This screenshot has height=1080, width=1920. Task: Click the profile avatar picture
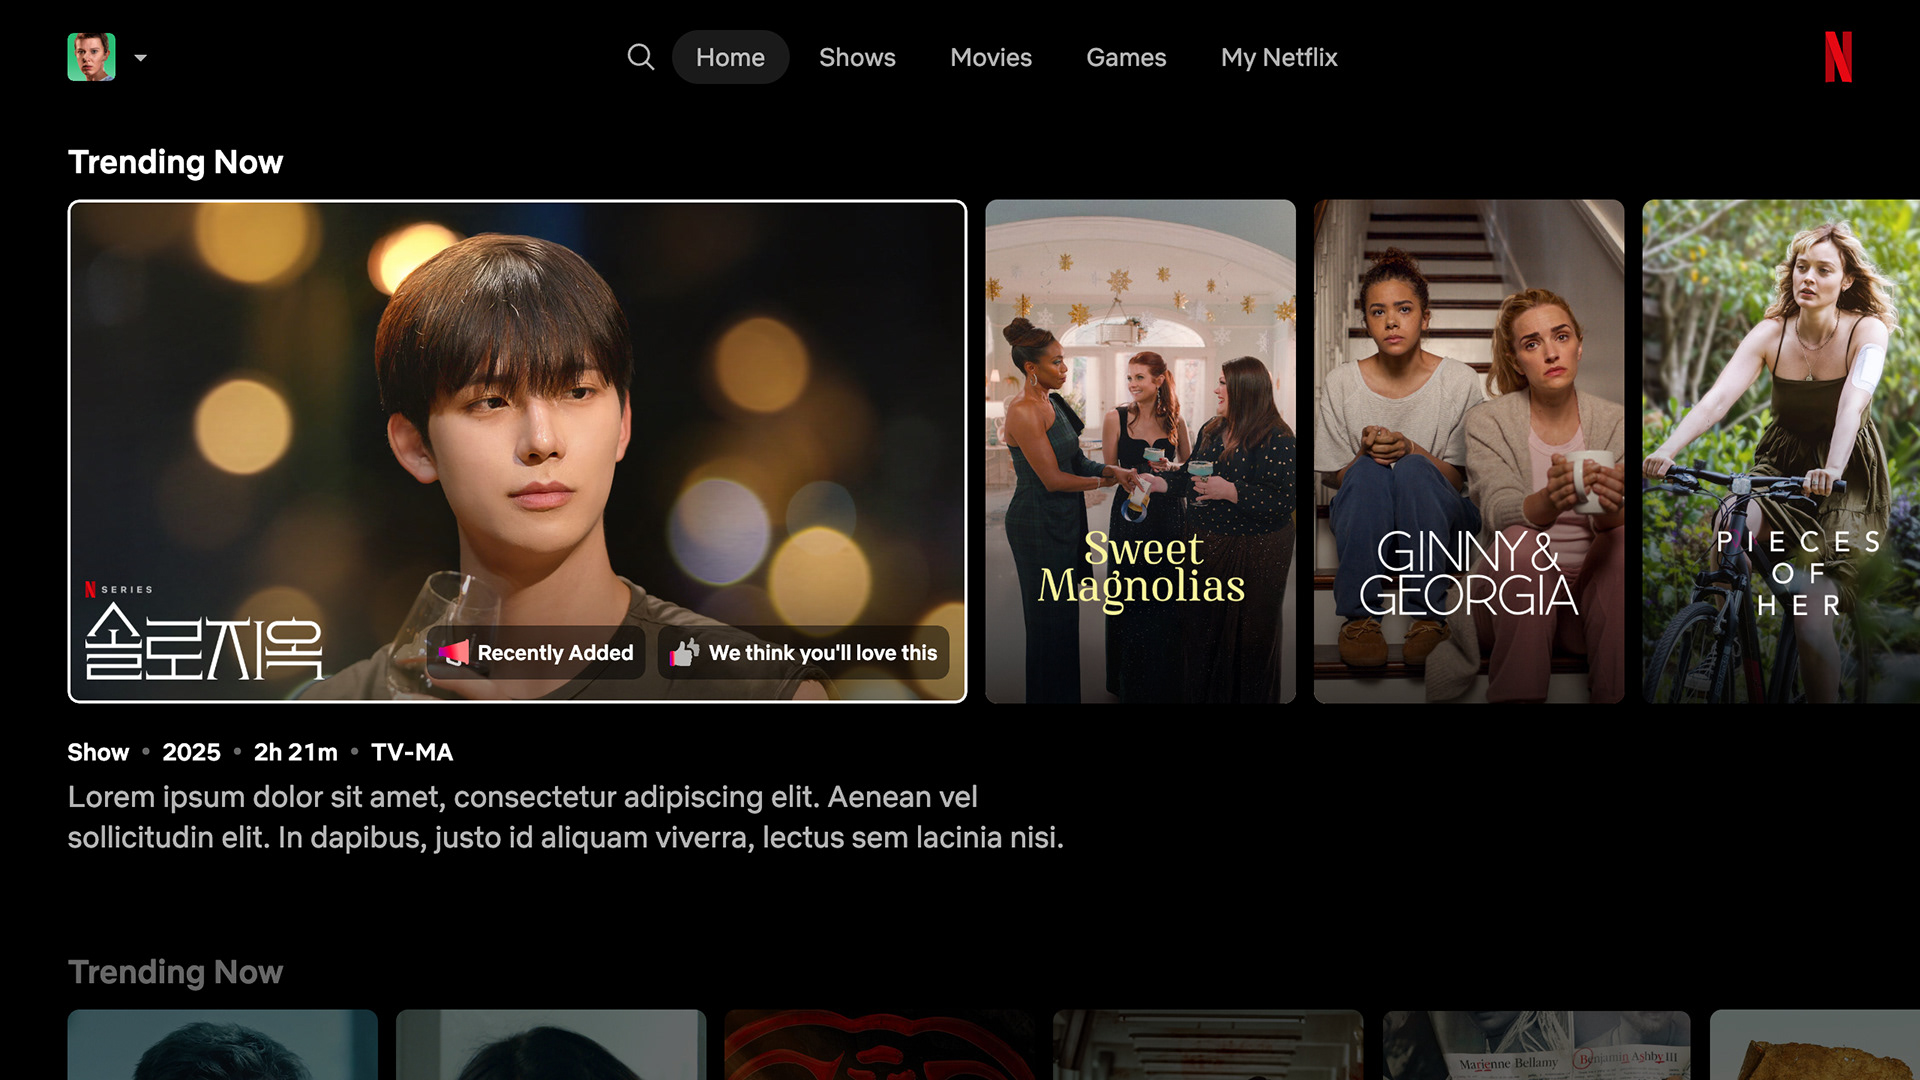tap(91, 57)
